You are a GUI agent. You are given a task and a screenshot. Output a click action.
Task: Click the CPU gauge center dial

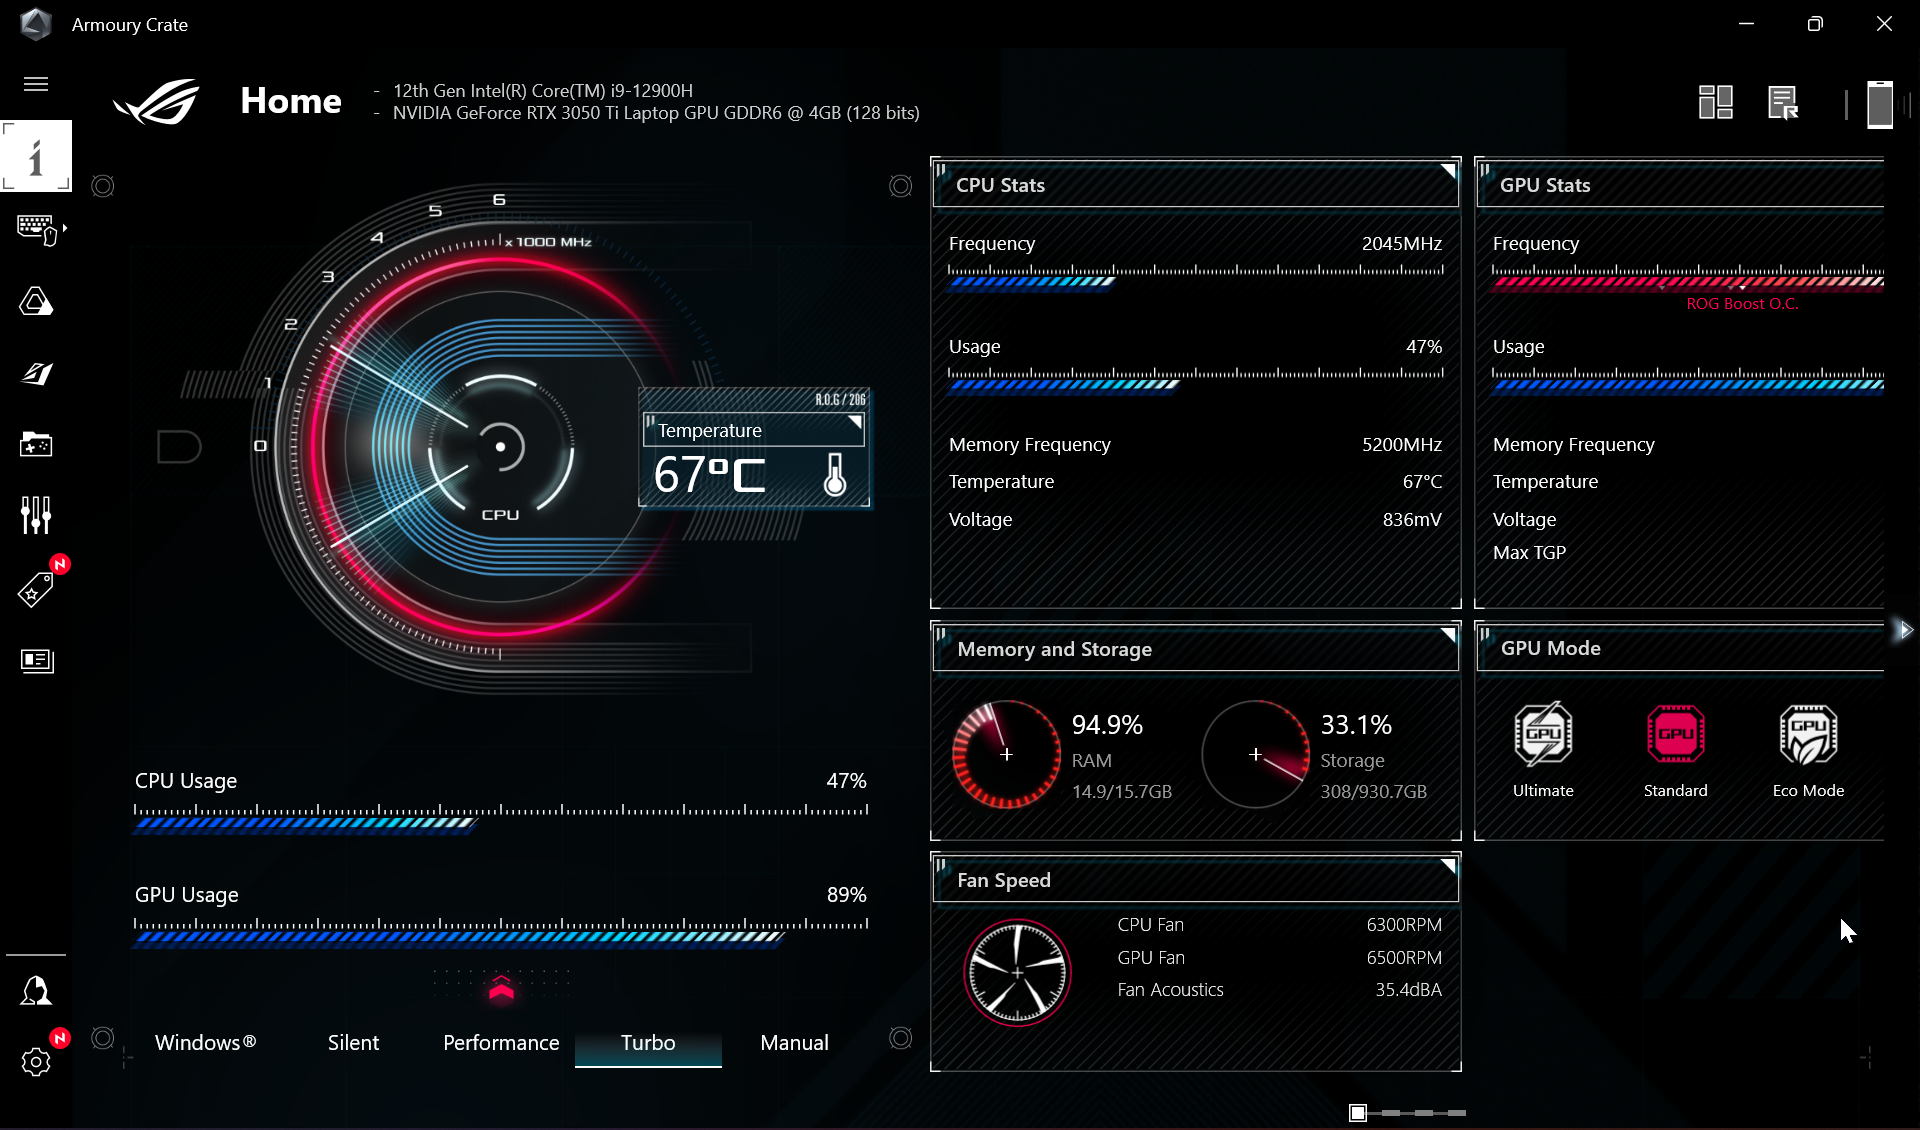(x=501, y=447)
